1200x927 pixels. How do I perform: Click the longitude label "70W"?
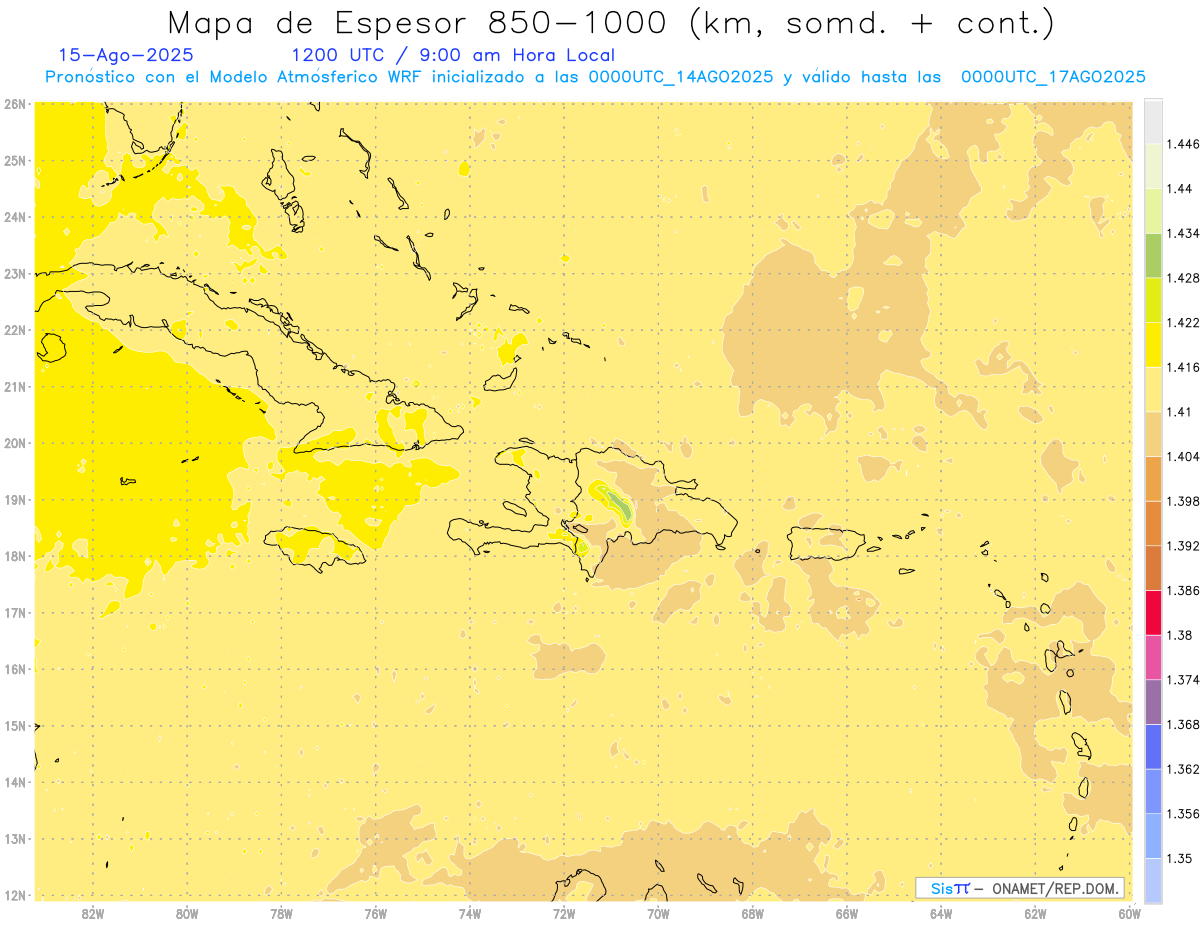pyautogui.click(x=658, y=913)
